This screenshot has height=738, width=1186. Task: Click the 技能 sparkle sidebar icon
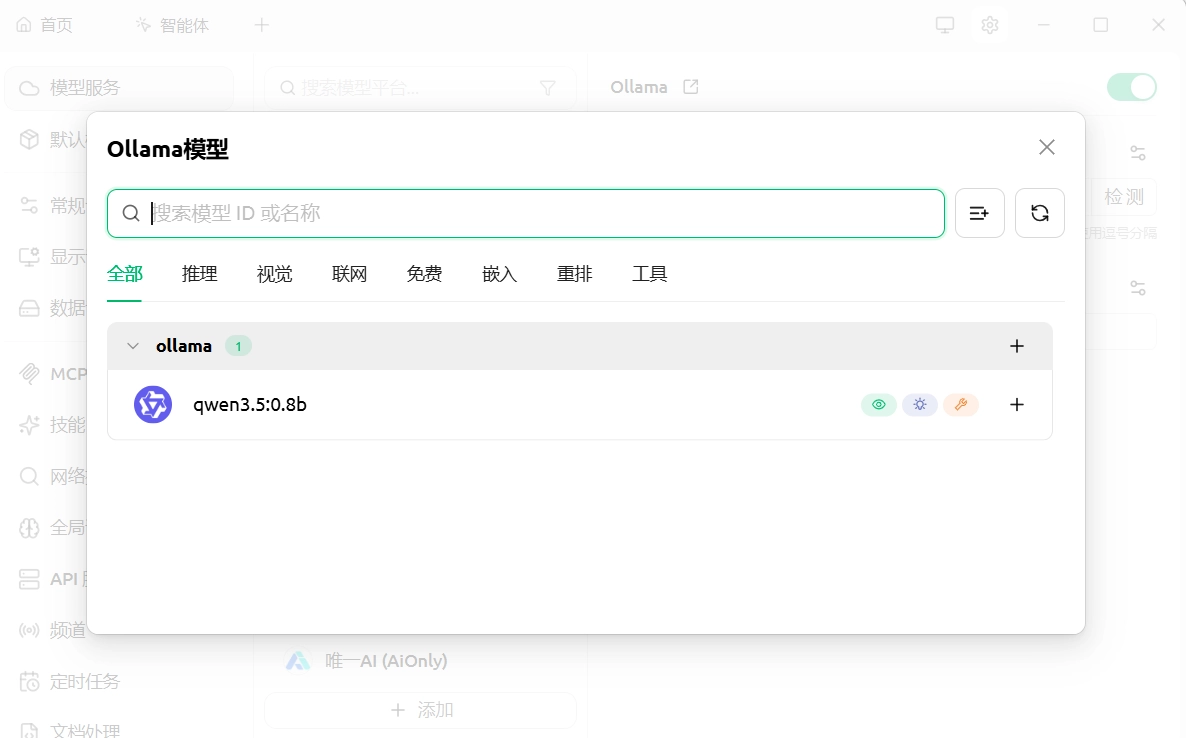click(x=29, y=425)
